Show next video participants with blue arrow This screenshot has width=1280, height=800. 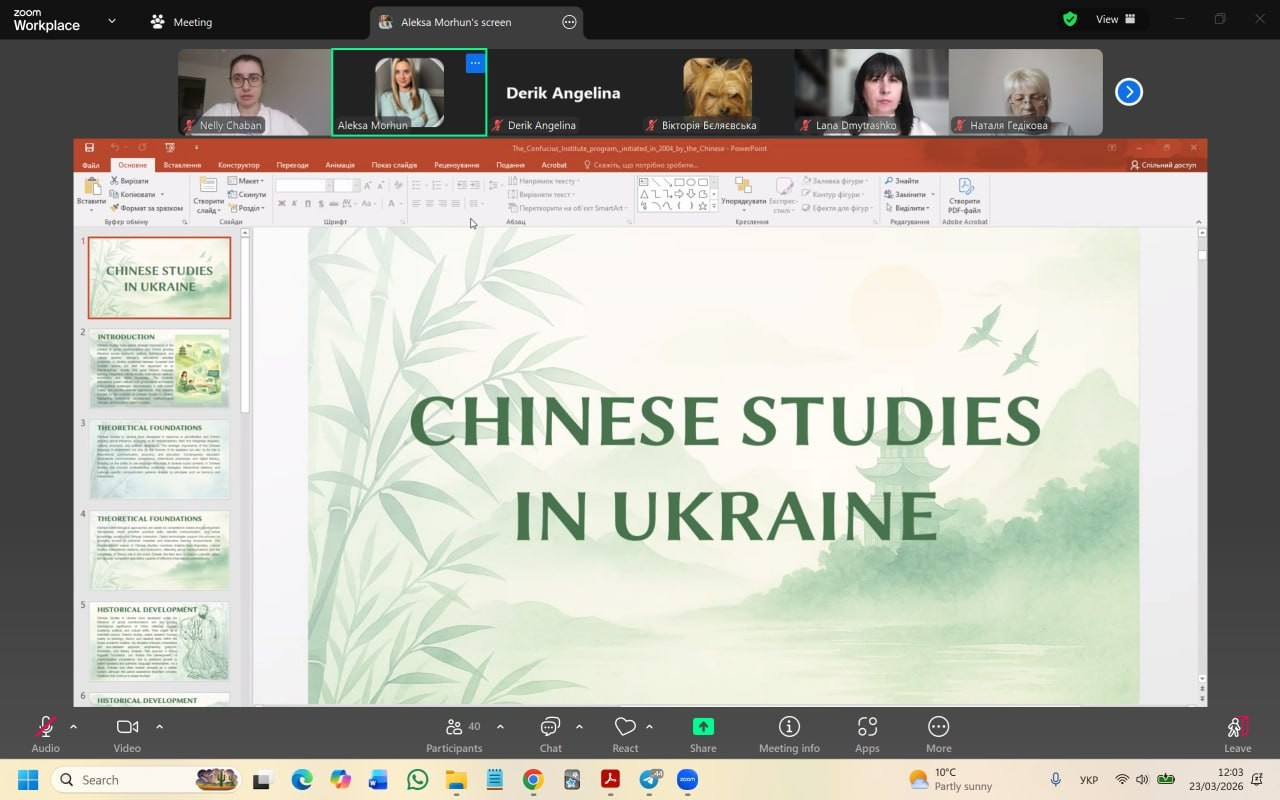pyautogui.click(x=1128, y=92)
